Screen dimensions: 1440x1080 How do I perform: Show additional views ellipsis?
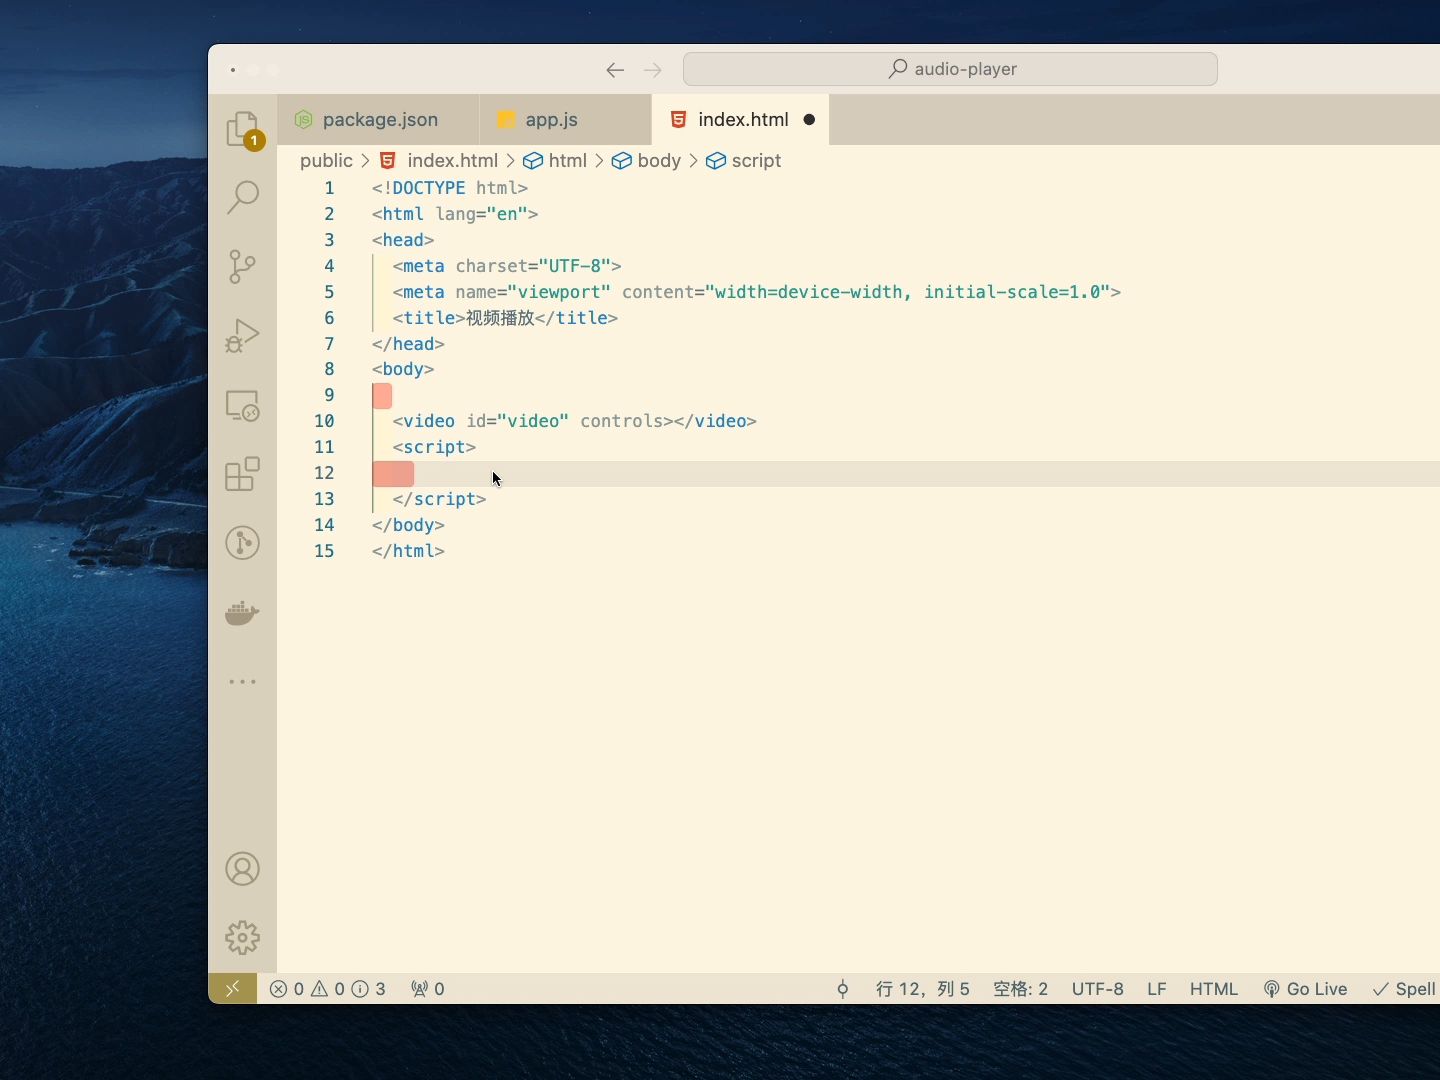[243, 682]
